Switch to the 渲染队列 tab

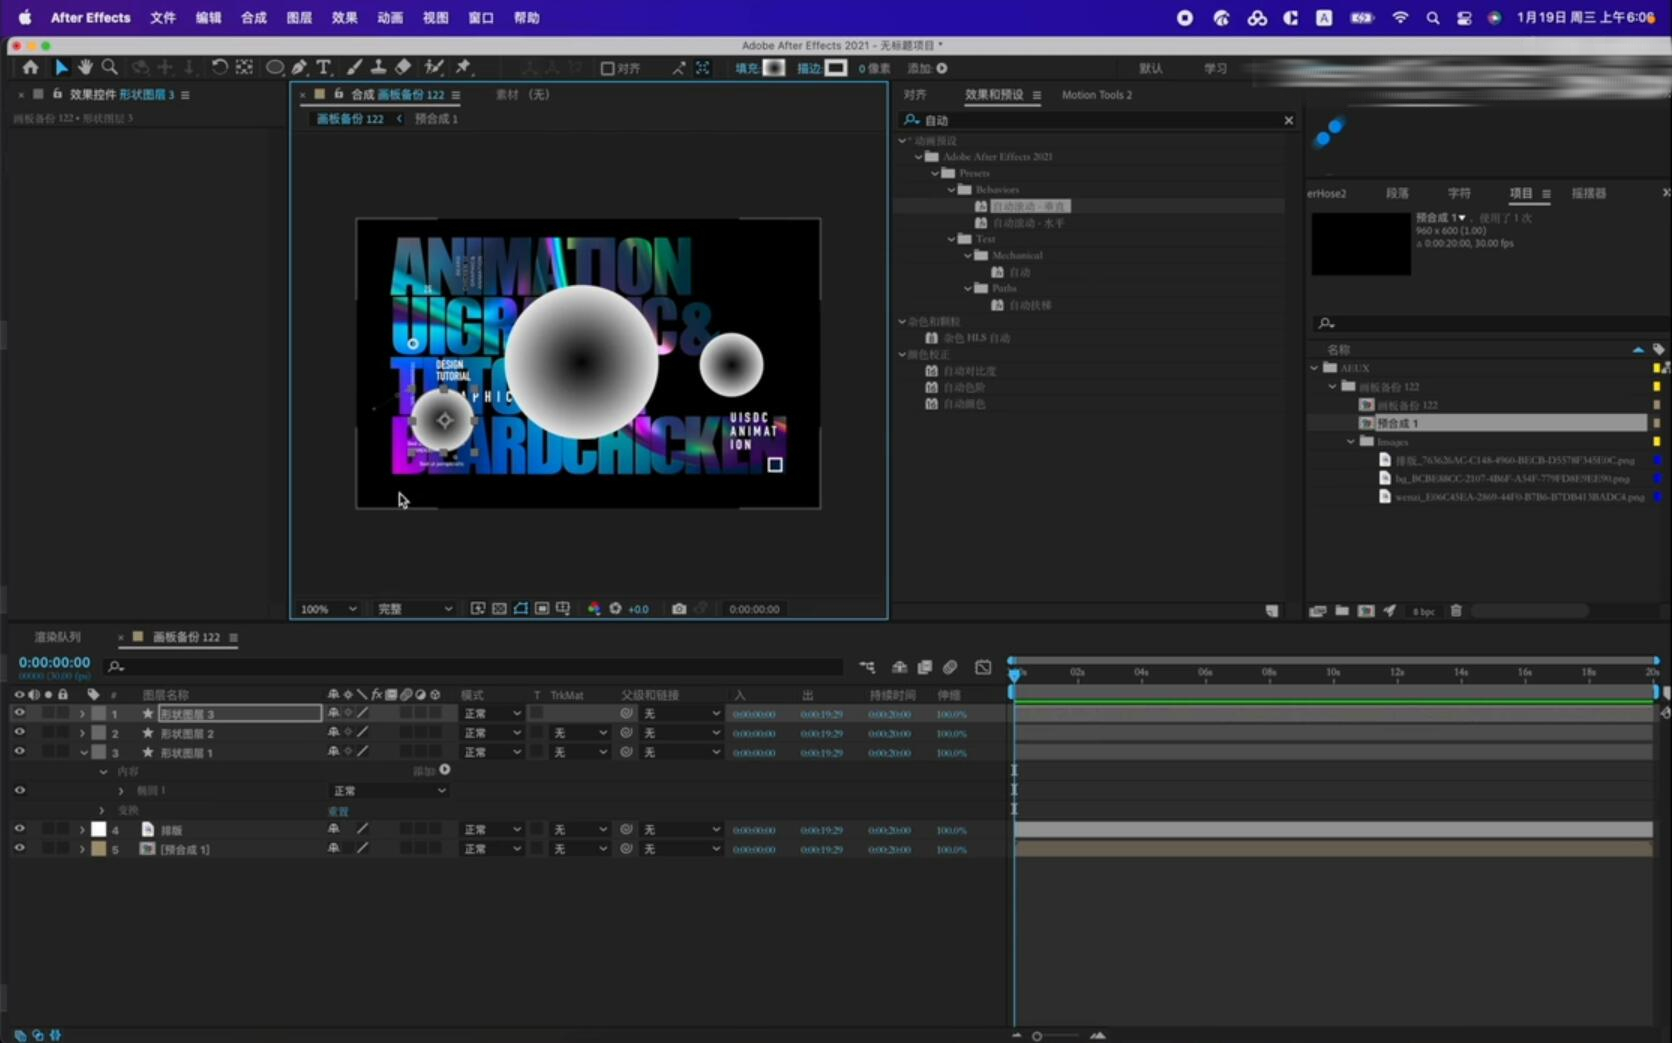pyautogui.click(x=57, y=637)
